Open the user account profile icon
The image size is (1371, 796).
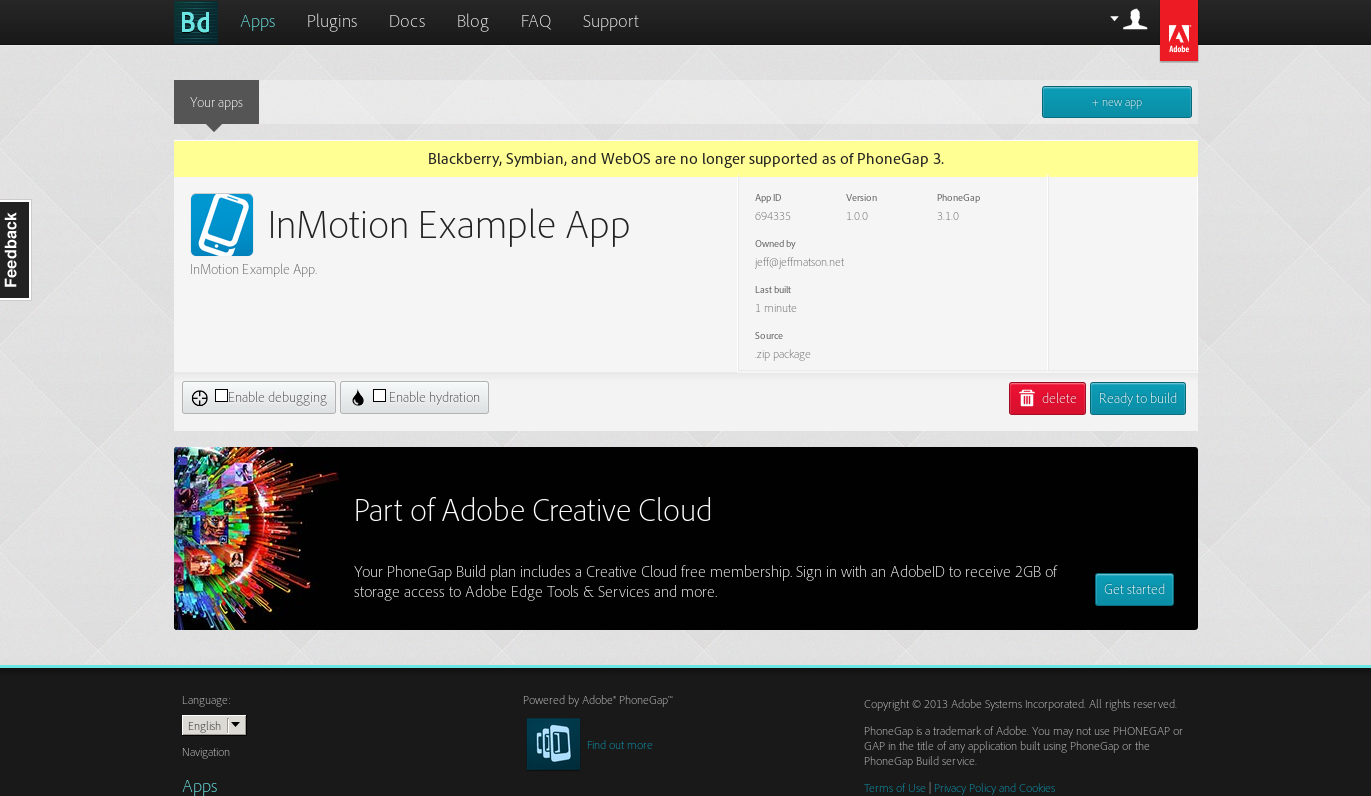click(x=1135, y=20)
